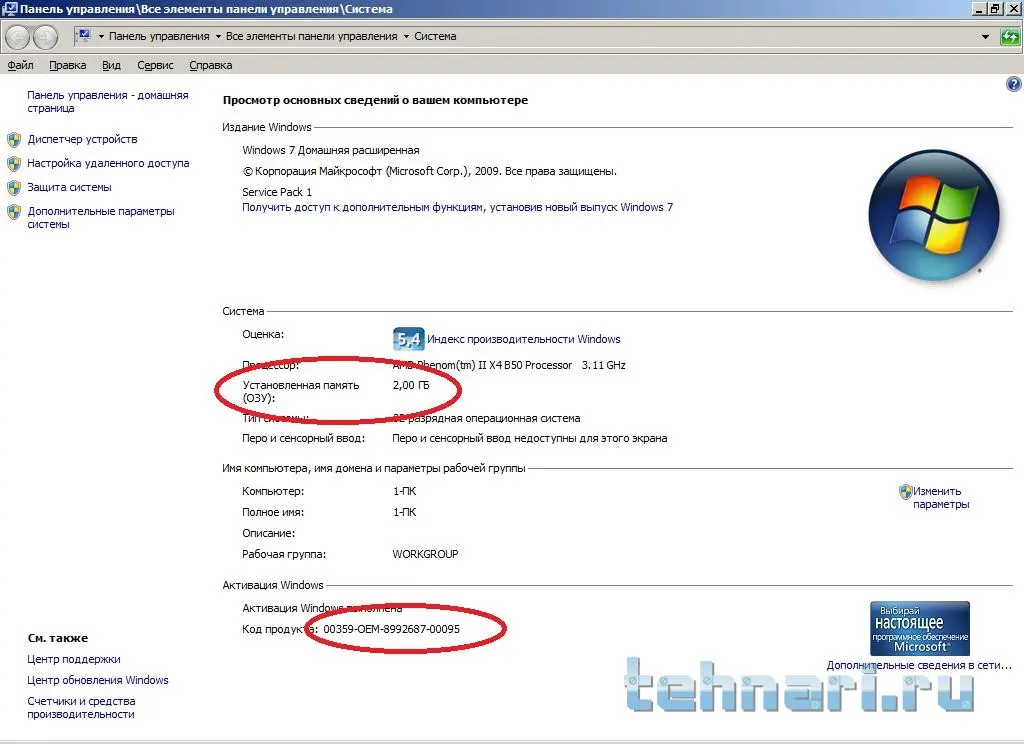Image resolution: width=1024 pixels, height=744 pixels.
Task: Click the WORKGROUP workgroup value
Action: click(425, 554)
